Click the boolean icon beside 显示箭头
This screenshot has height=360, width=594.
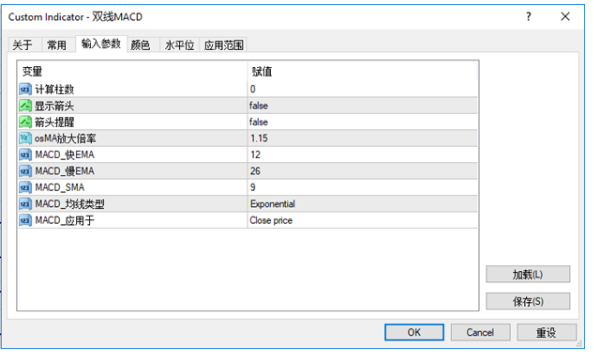tap(25, 106)
